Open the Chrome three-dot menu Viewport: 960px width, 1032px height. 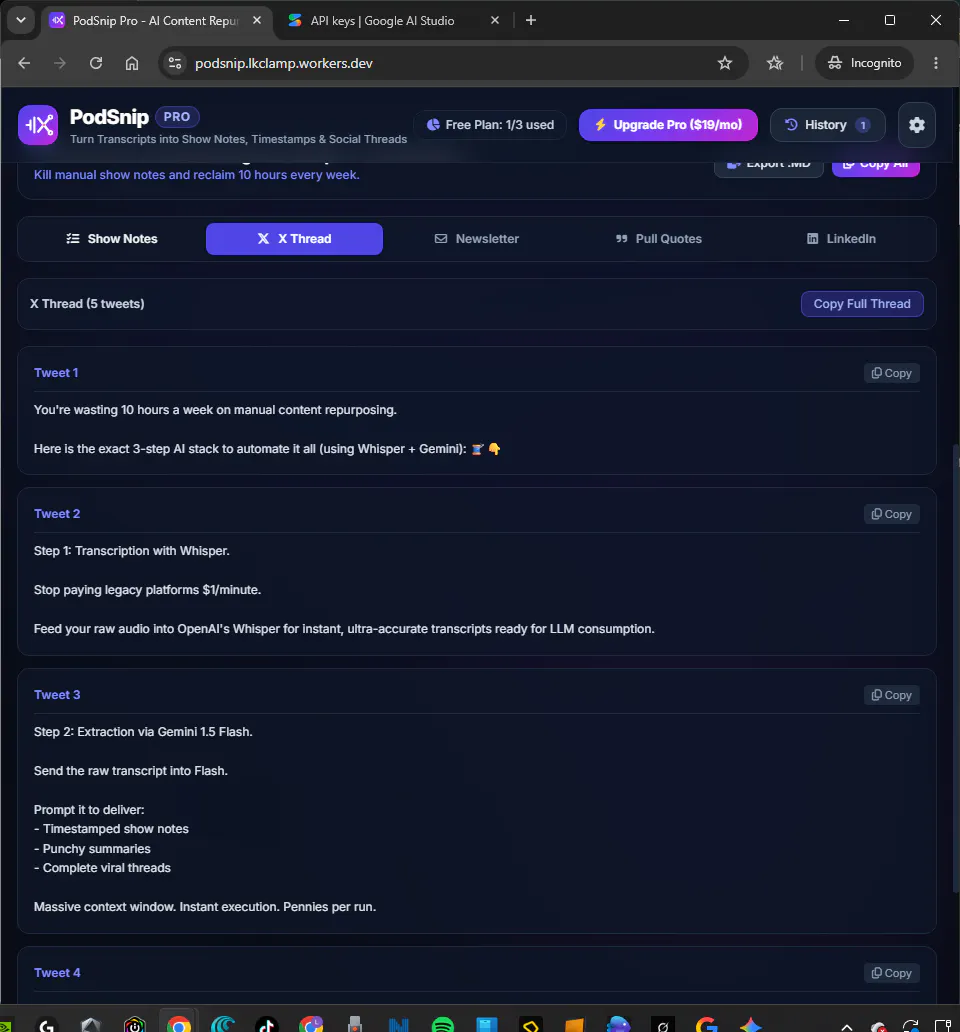936,63
